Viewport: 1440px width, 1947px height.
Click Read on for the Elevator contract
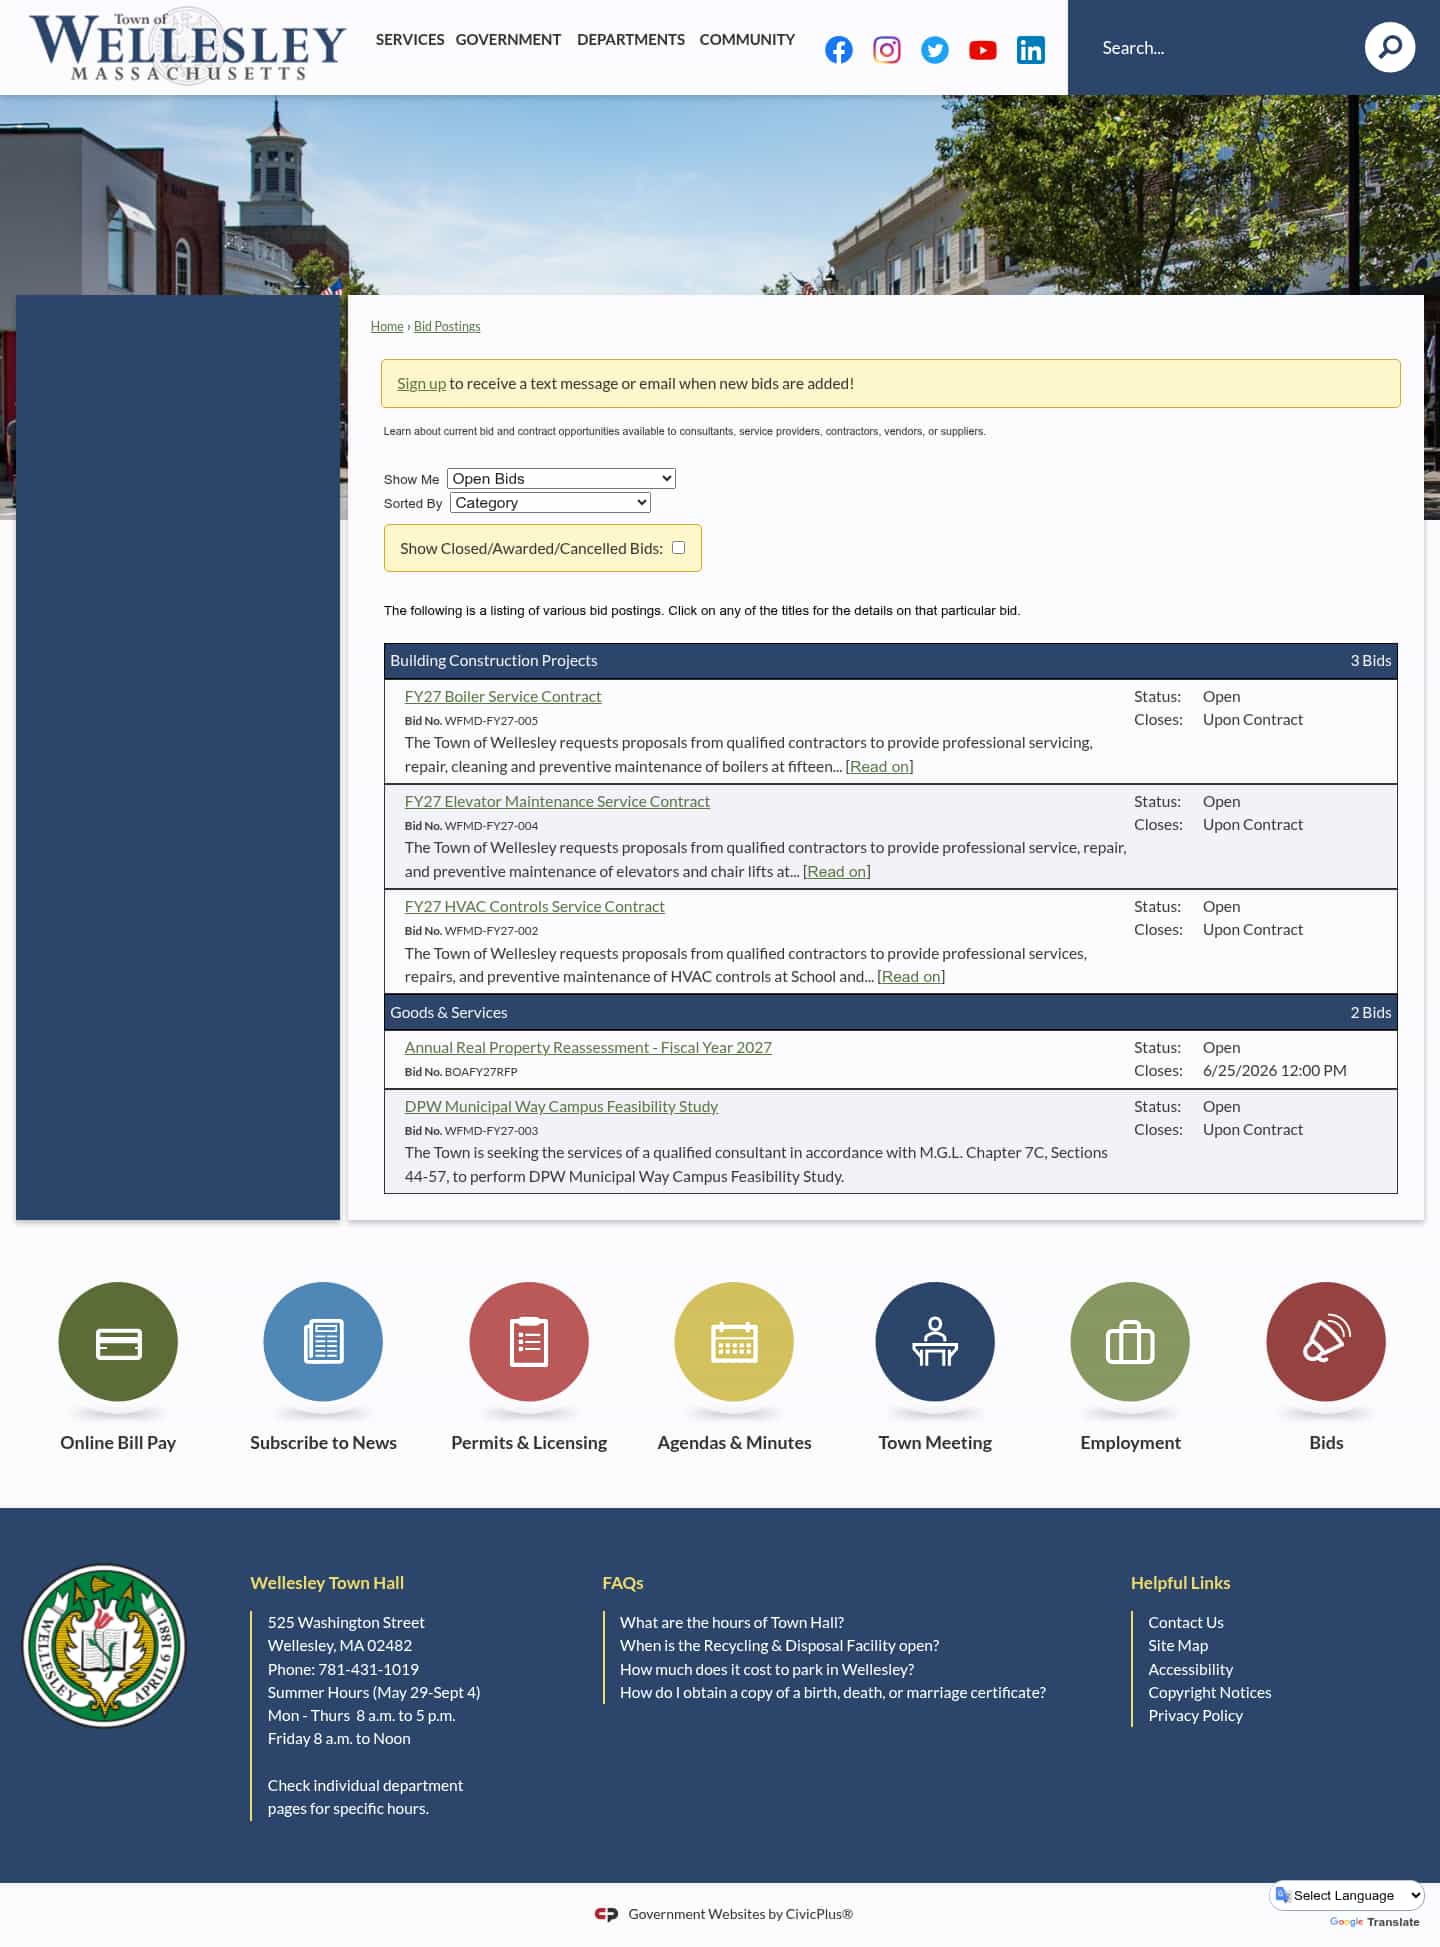coord(836,871)
